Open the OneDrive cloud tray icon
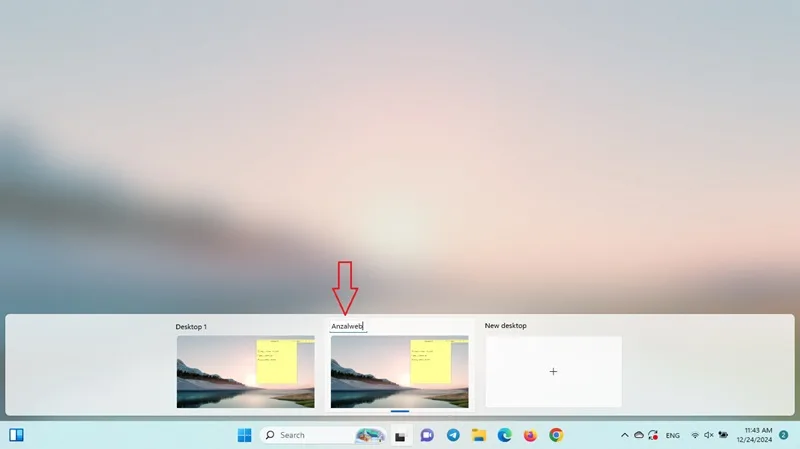Screen dimensions: 800x449 [639, 435]
